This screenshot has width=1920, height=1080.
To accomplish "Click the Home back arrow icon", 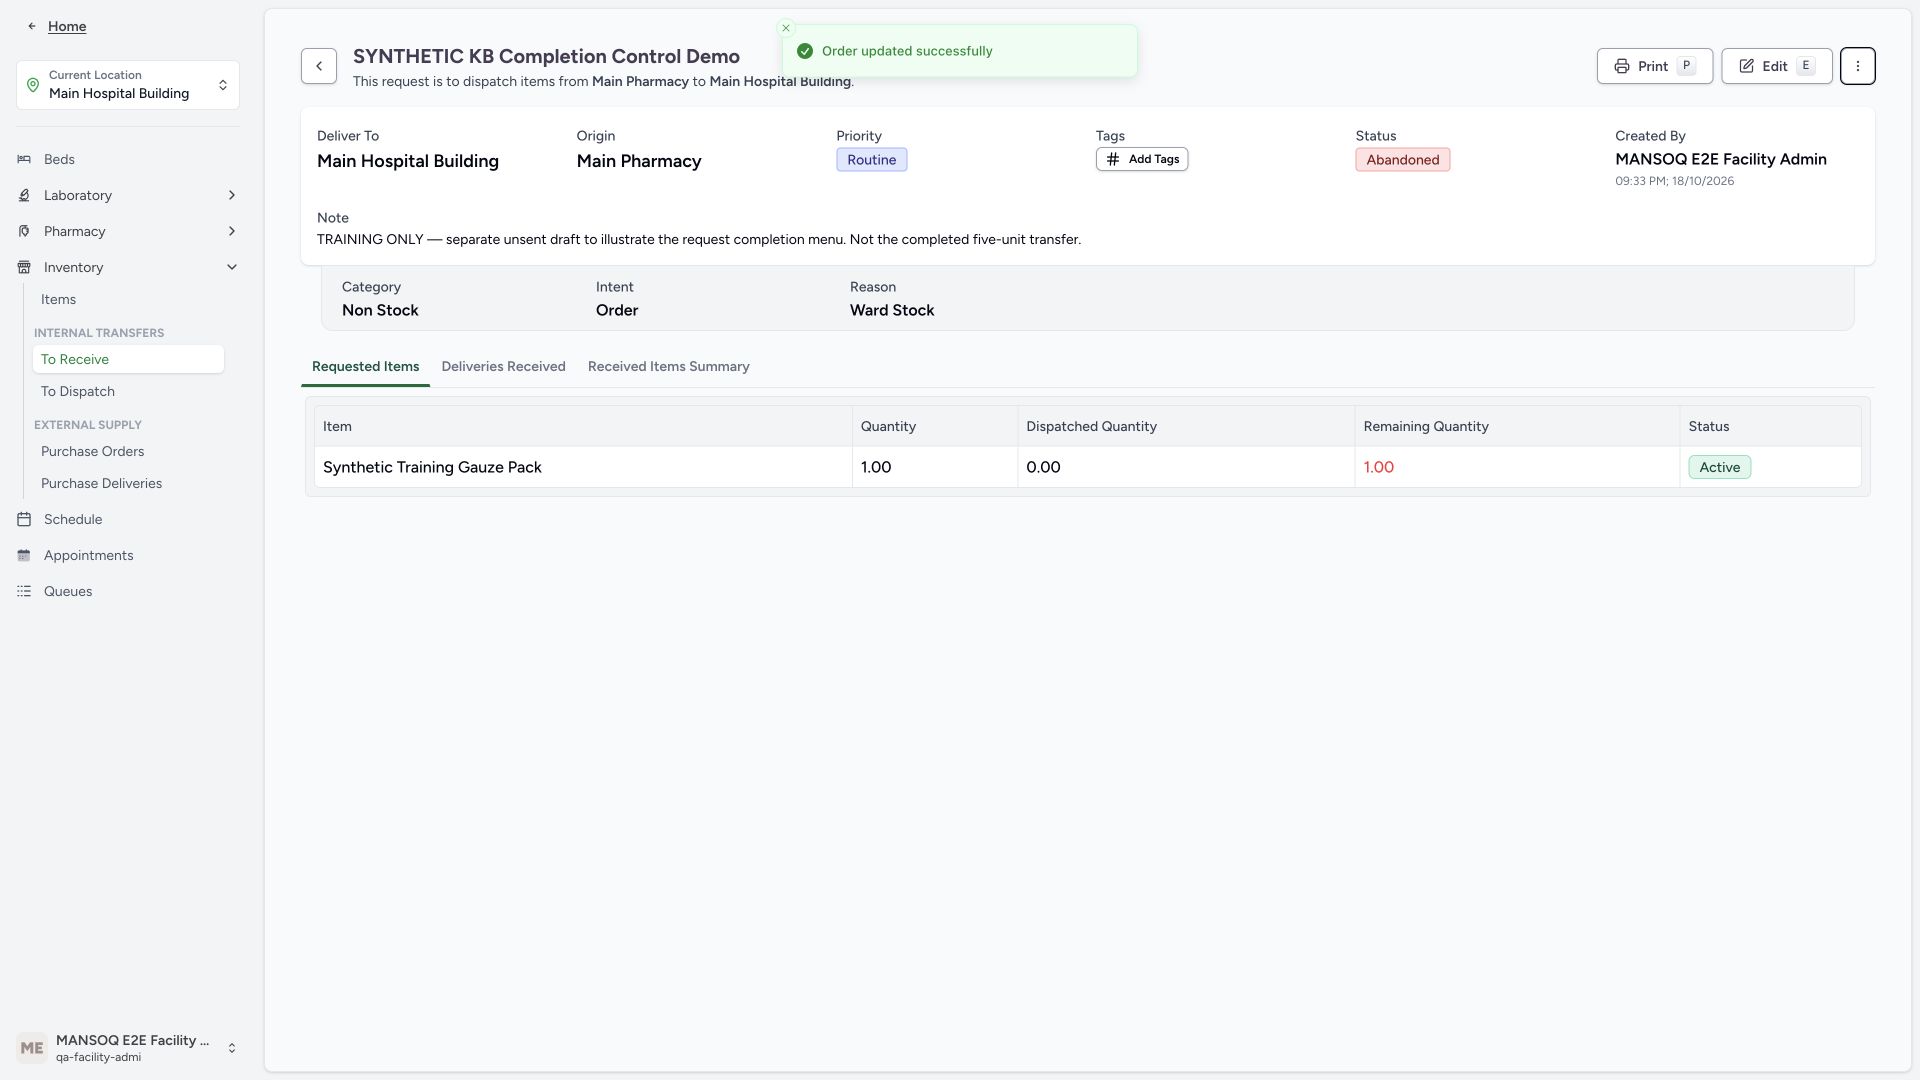I will tap(32, 26).
